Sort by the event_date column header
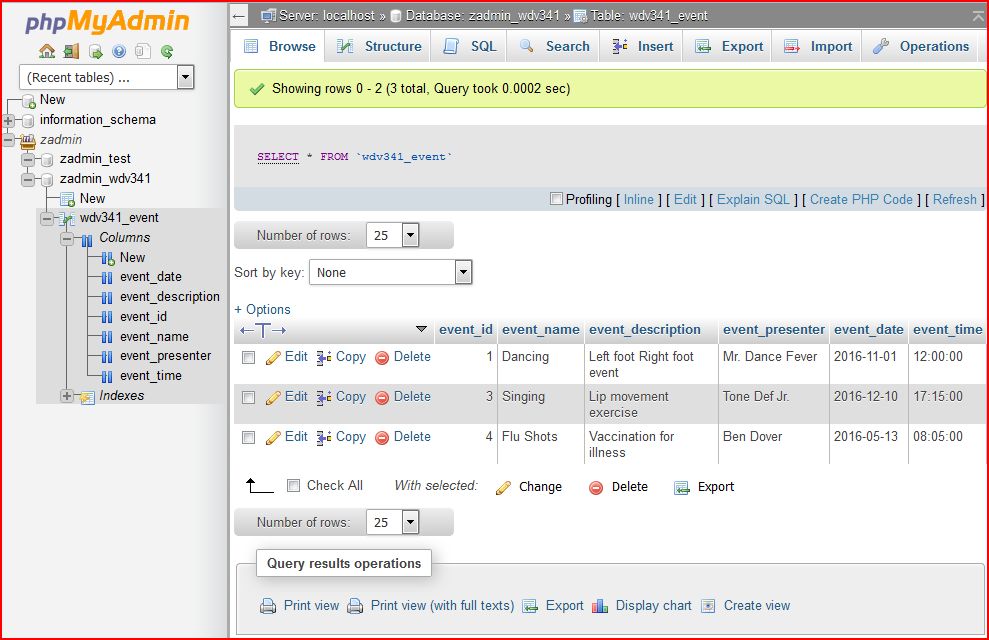 (x=868, y=329)
